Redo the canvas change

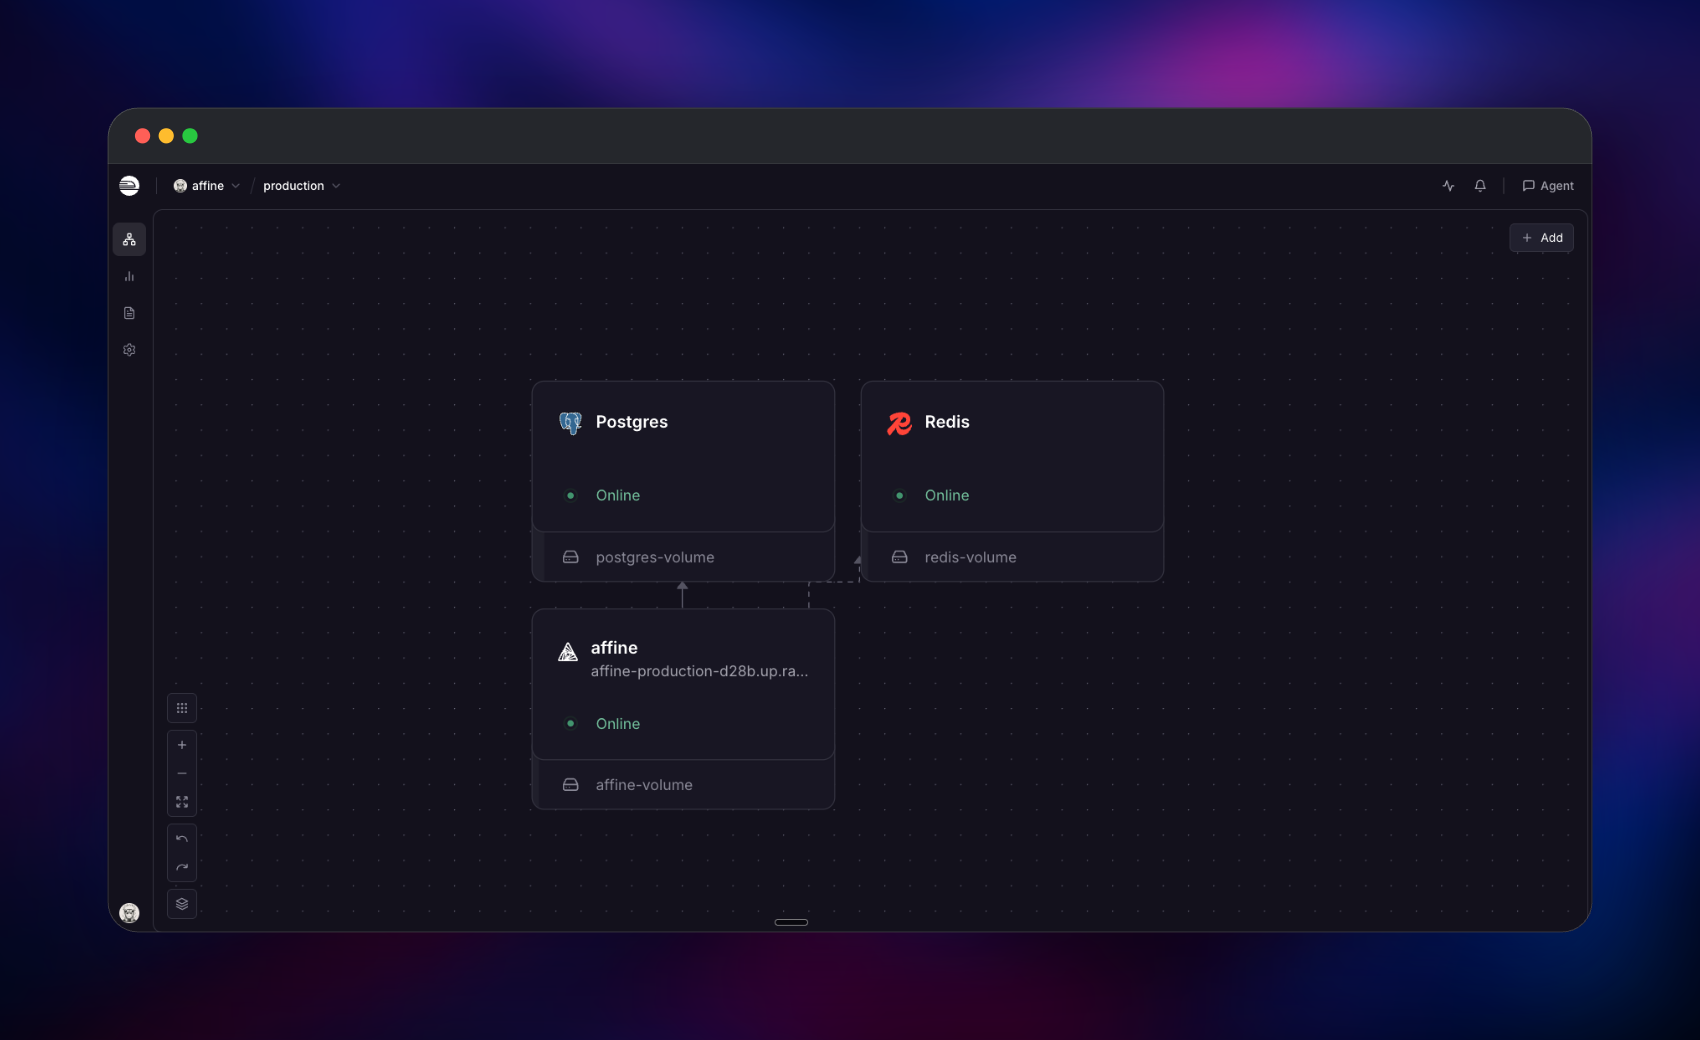pyautogui.click(x=182, y=867)
